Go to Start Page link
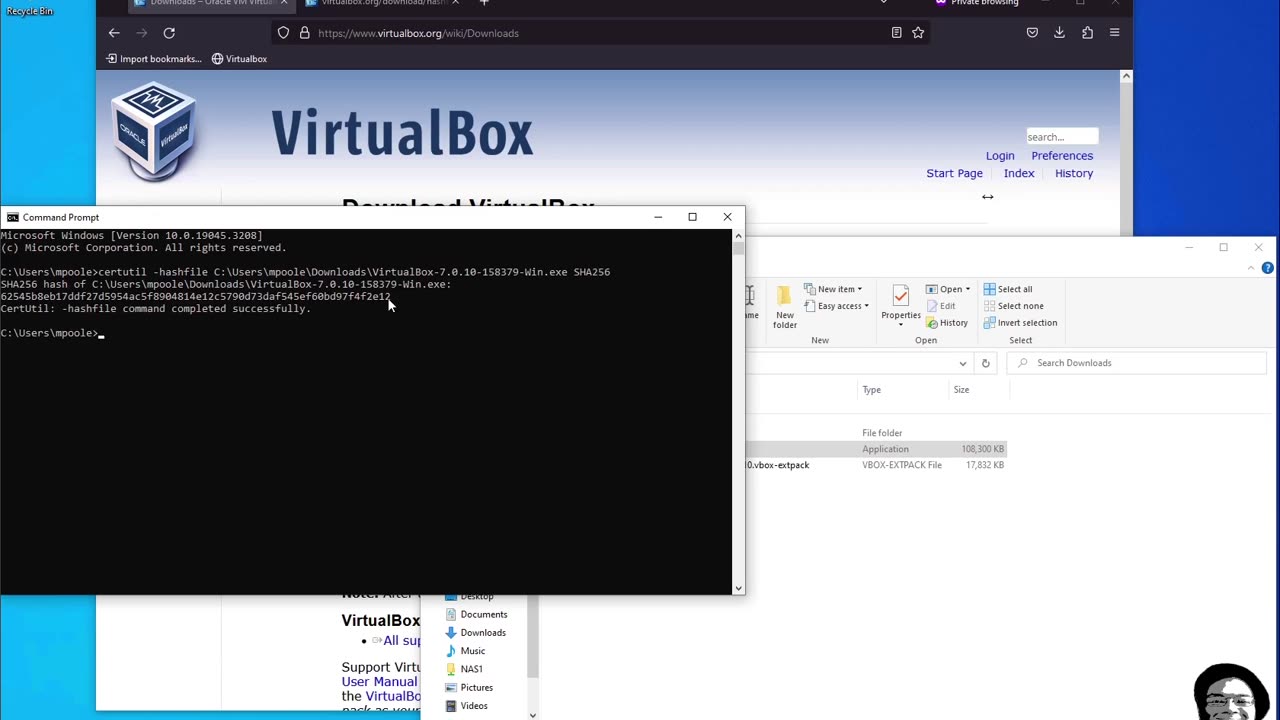The image size is (1280, 720). click(954, 173)
